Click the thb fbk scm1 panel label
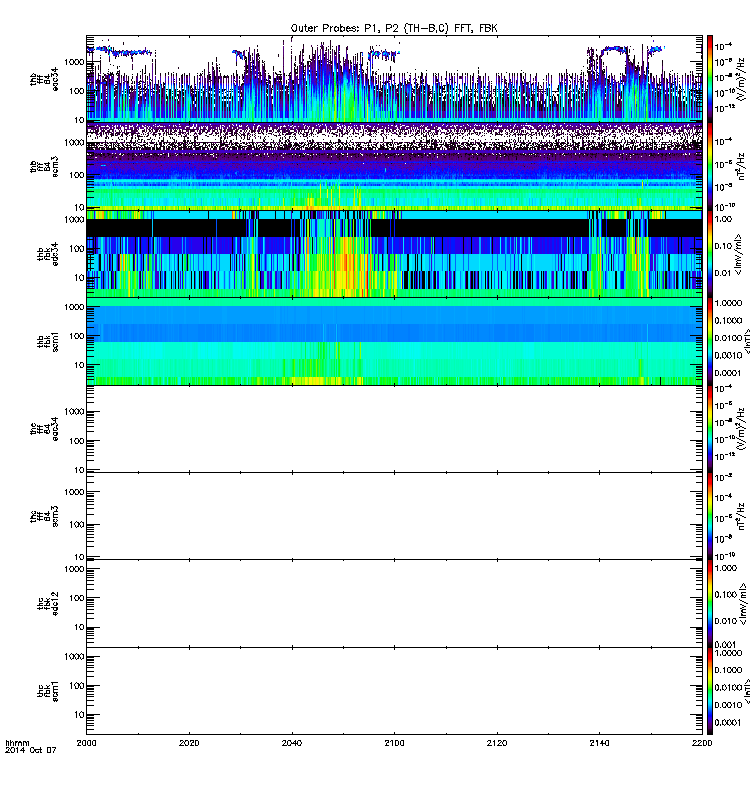 click(48, 341)
